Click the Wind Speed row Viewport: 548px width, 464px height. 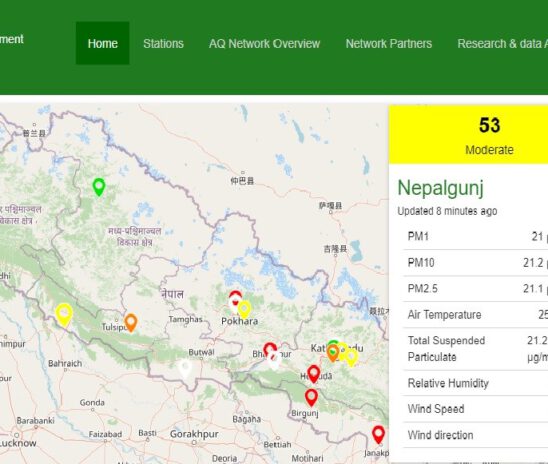pyautogui.click(x=475, y=409)
